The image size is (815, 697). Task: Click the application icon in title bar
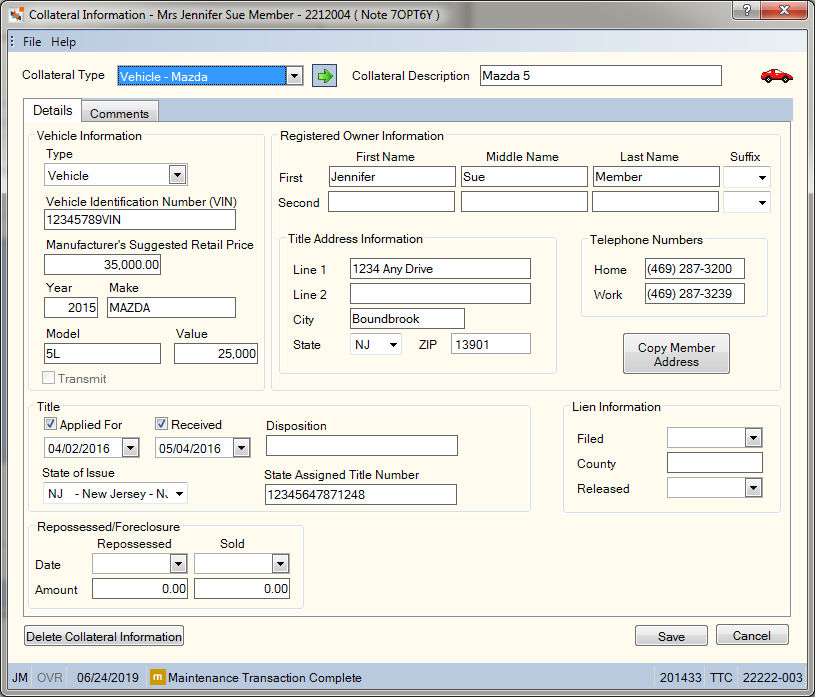click(x=16, y=15)
